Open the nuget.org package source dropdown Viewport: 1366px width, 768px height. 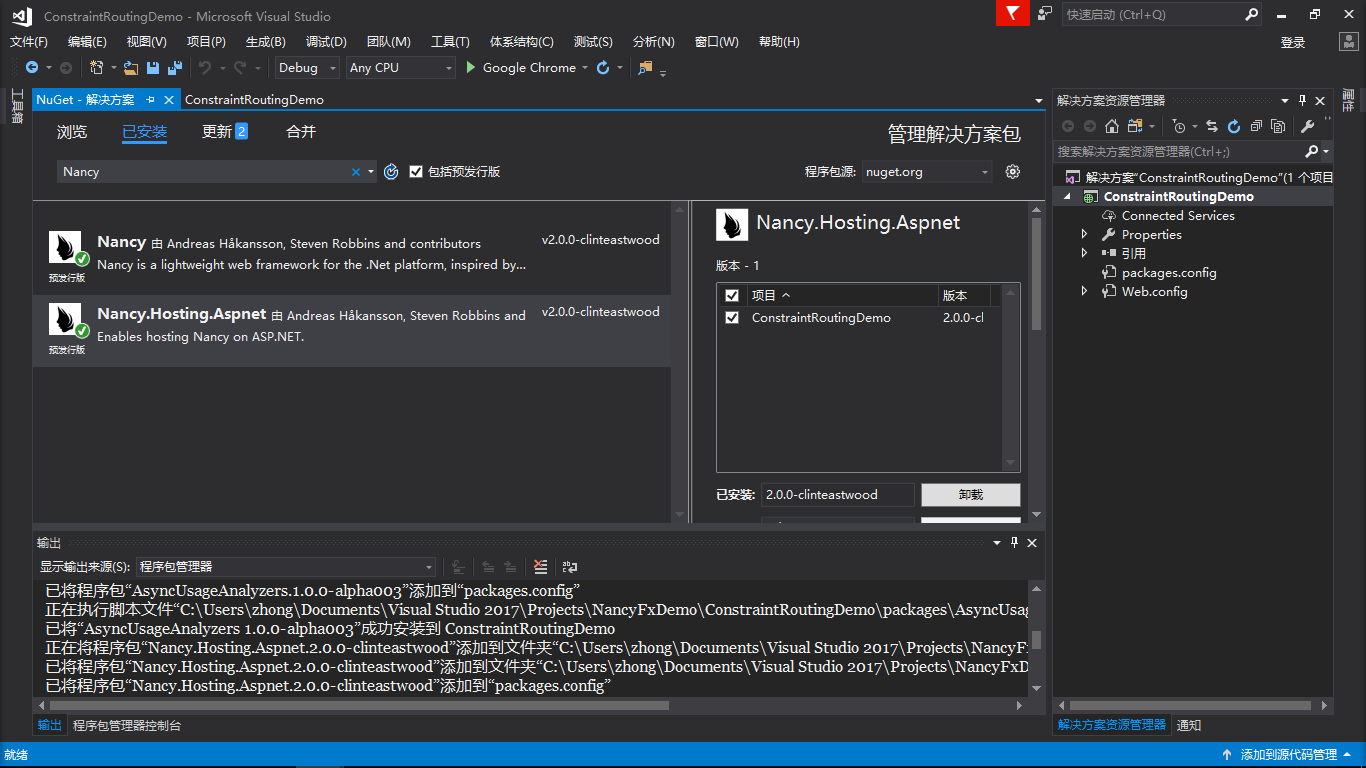tap(927, 172)
